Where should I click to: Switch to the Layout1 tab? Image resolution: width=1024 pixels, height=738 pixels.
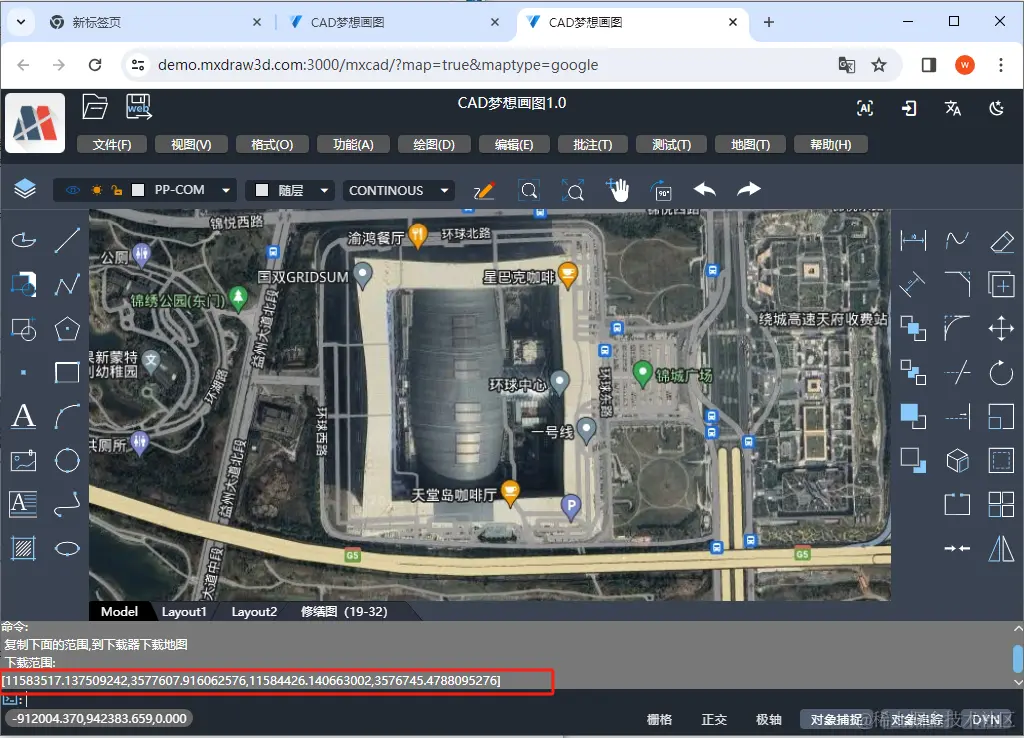tap(184, 611)
